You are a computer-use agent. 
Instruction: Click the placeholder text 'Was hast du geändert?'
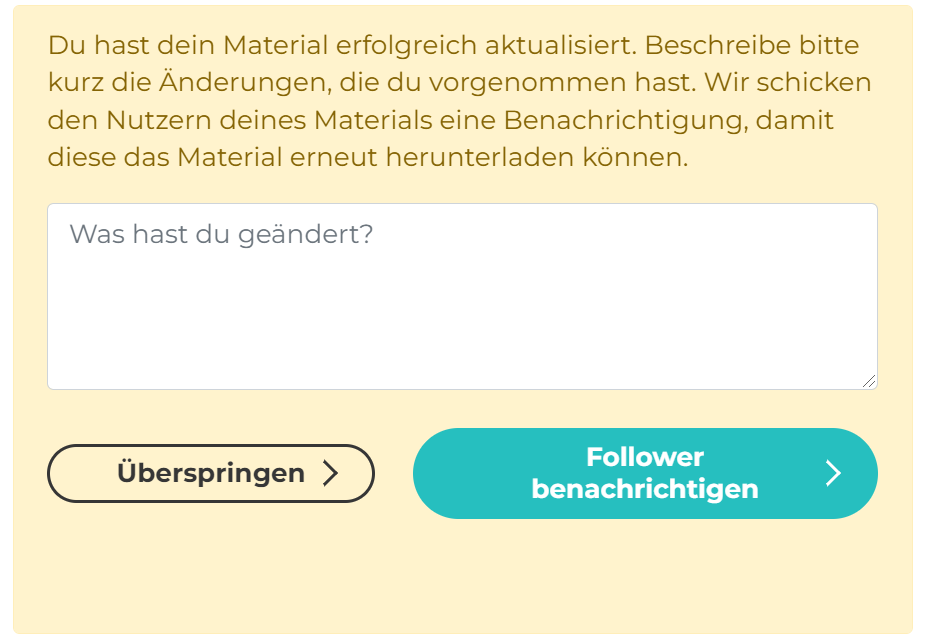tap(221, 235)
